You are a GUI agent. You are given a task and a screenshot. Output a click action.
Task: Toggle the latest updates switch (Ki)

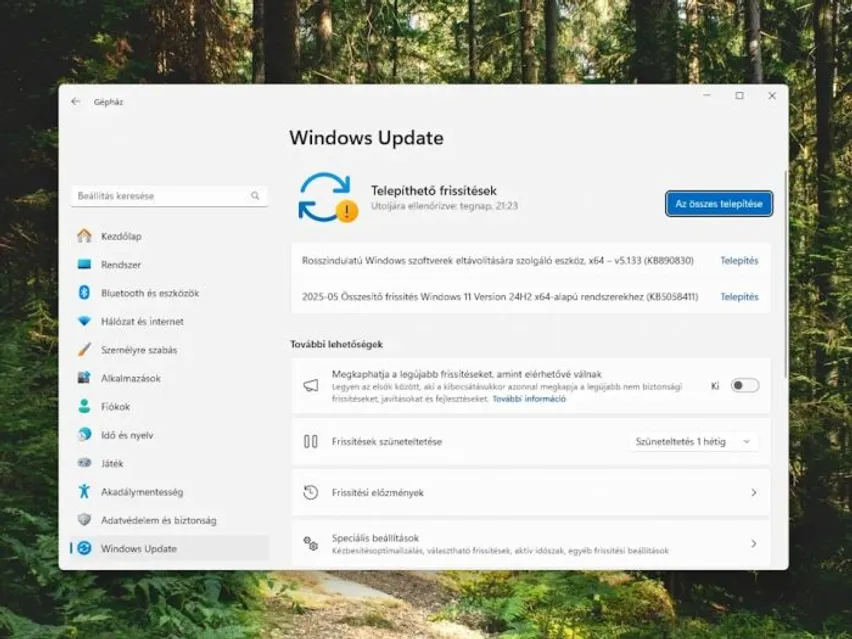tap(744, 386)
